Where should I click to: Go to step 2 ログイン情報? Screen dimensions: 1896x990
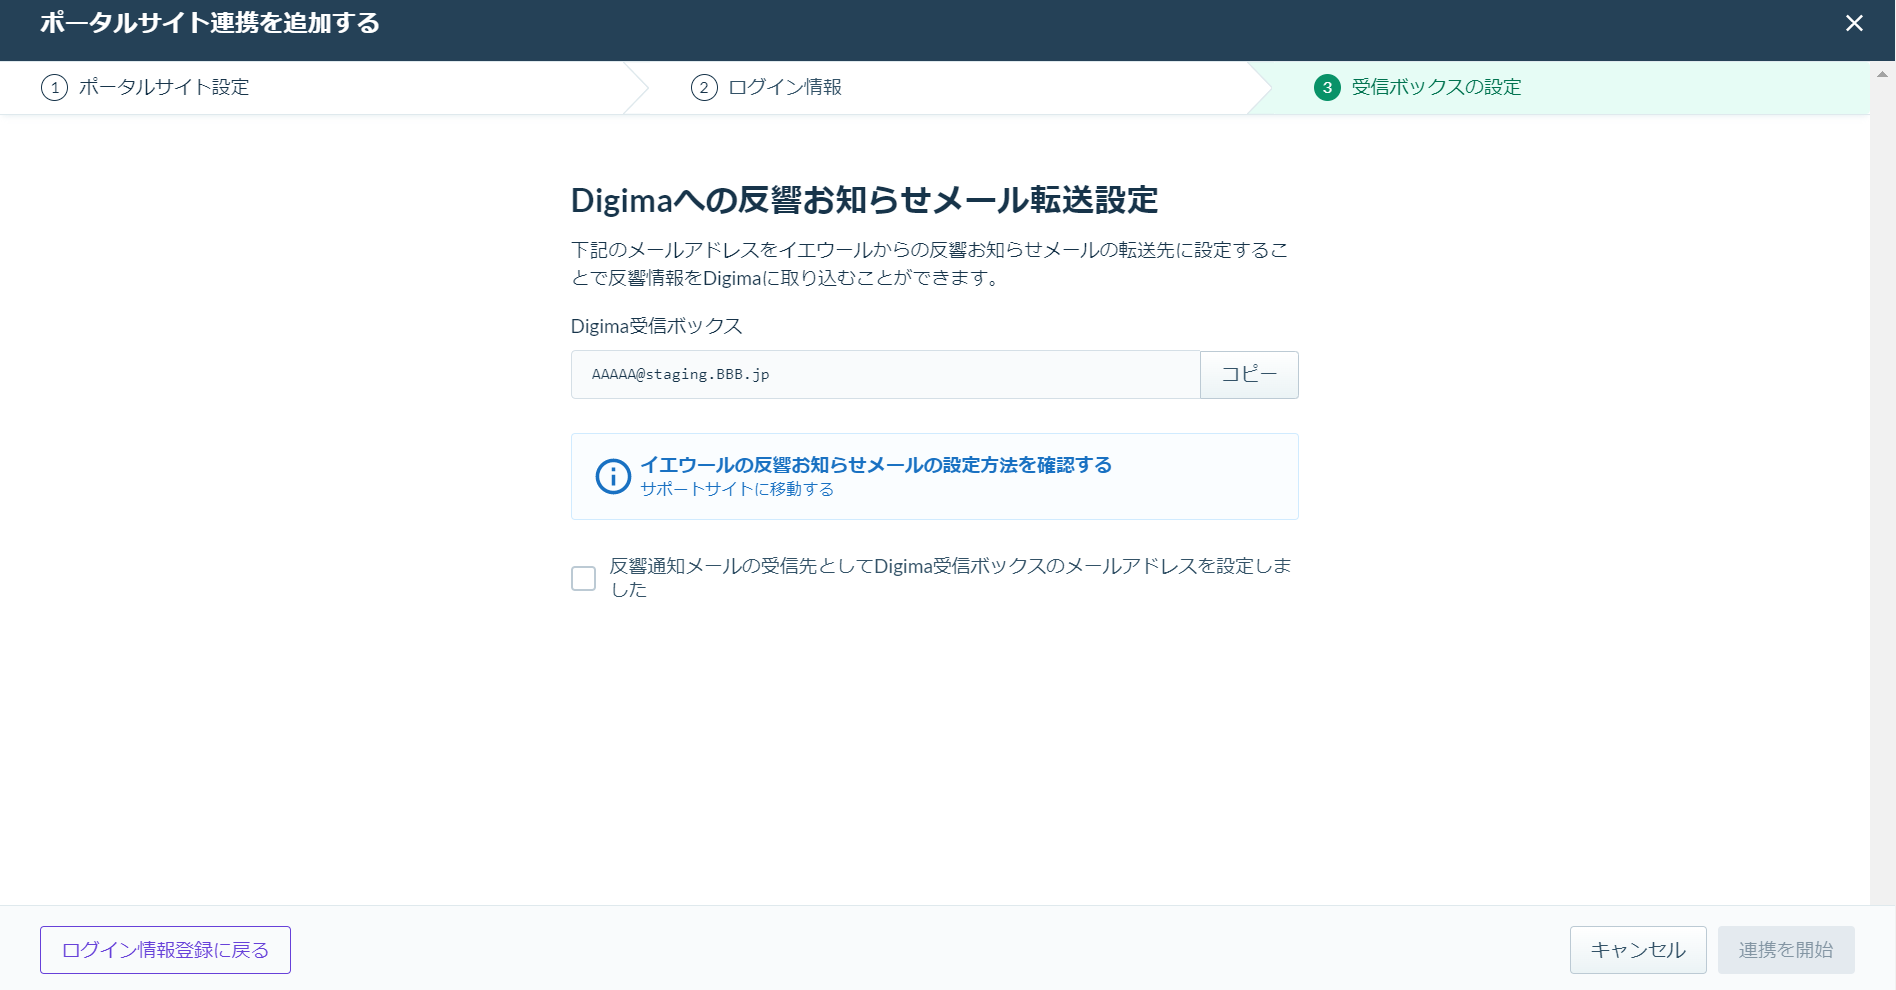(766, 87)
